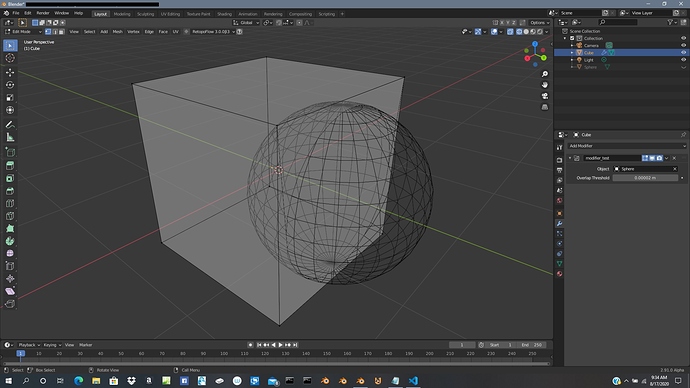Image resolution: width=690 pixels, height=388 pixels.
Task: Click the viewport pan hand icon
Action: pyautogui.click(x=545, y=85)
